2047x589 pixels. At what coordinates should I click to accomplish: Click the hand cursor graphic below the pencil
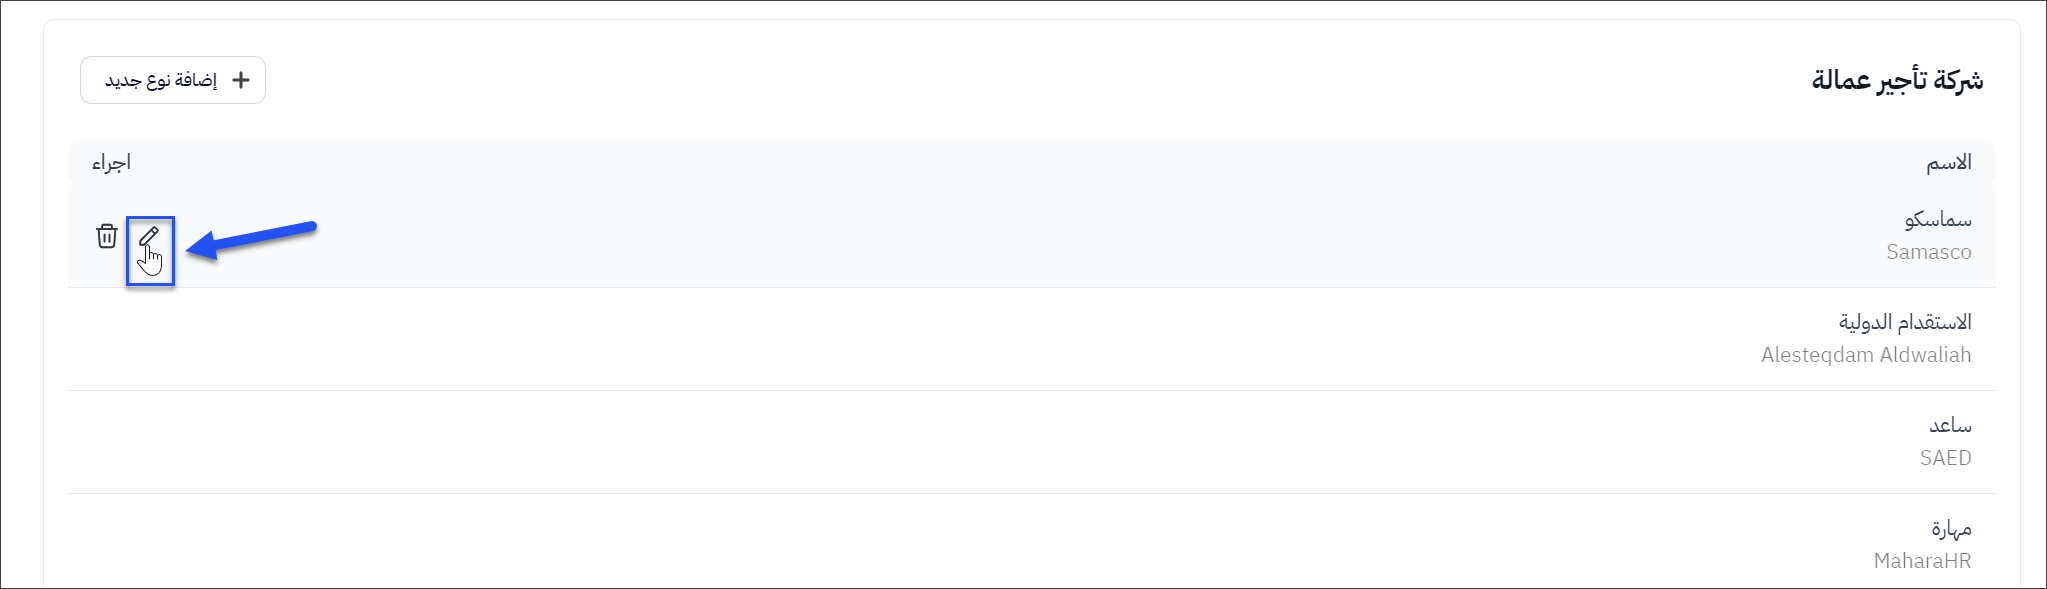[151, 262]
